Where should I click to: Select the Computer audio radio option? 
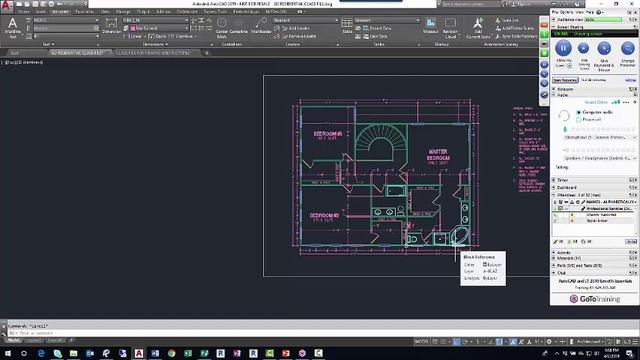pos(578,112)
